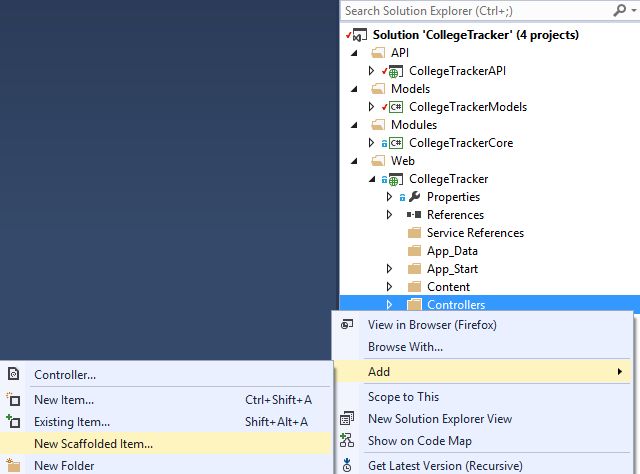640x474 pixels.
Task: Click the View in Browser icon
Action: [x=347, y=325]
